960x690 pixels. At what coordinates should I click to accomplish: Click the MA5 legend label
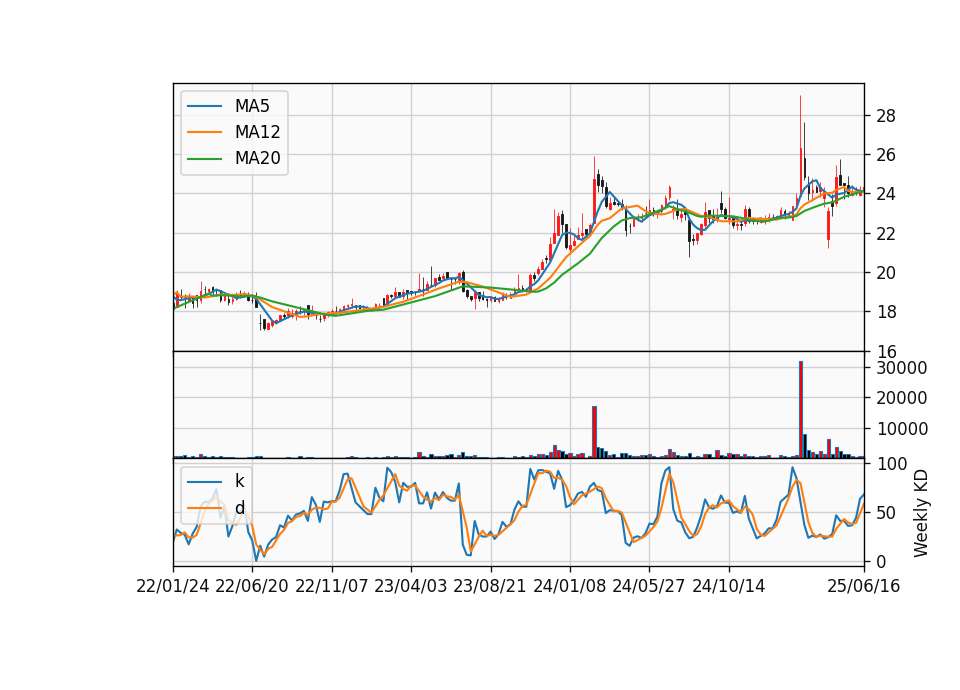pos(252,106)
